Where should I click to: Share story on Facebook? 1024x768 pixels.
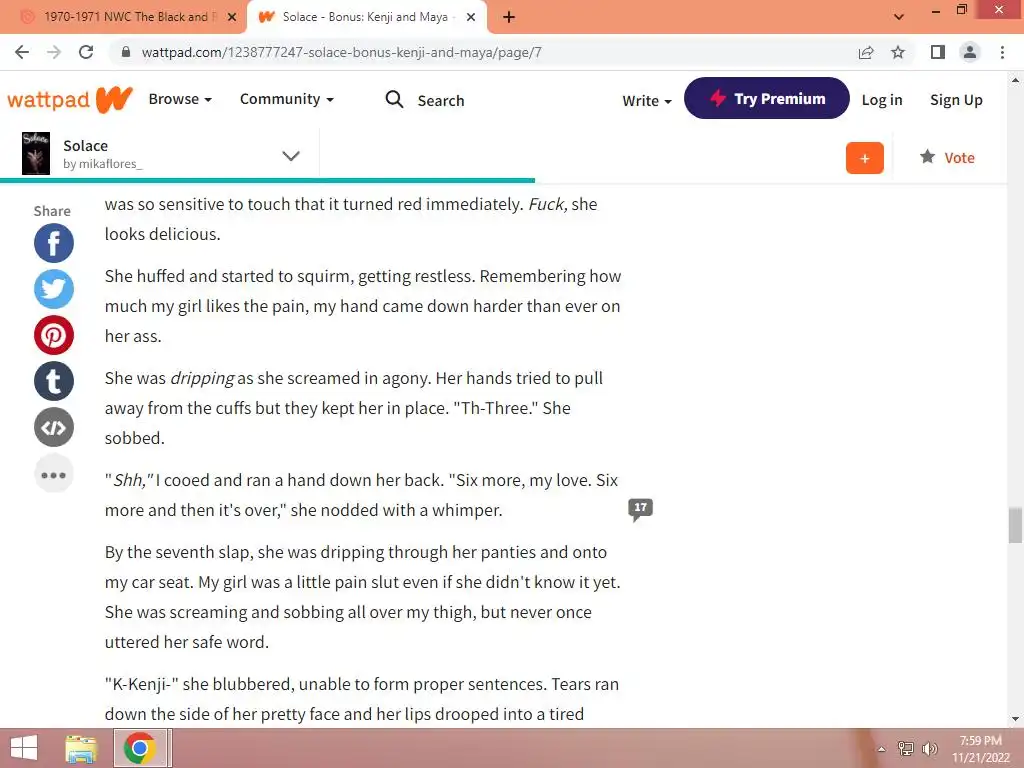(x=54, y=243)
